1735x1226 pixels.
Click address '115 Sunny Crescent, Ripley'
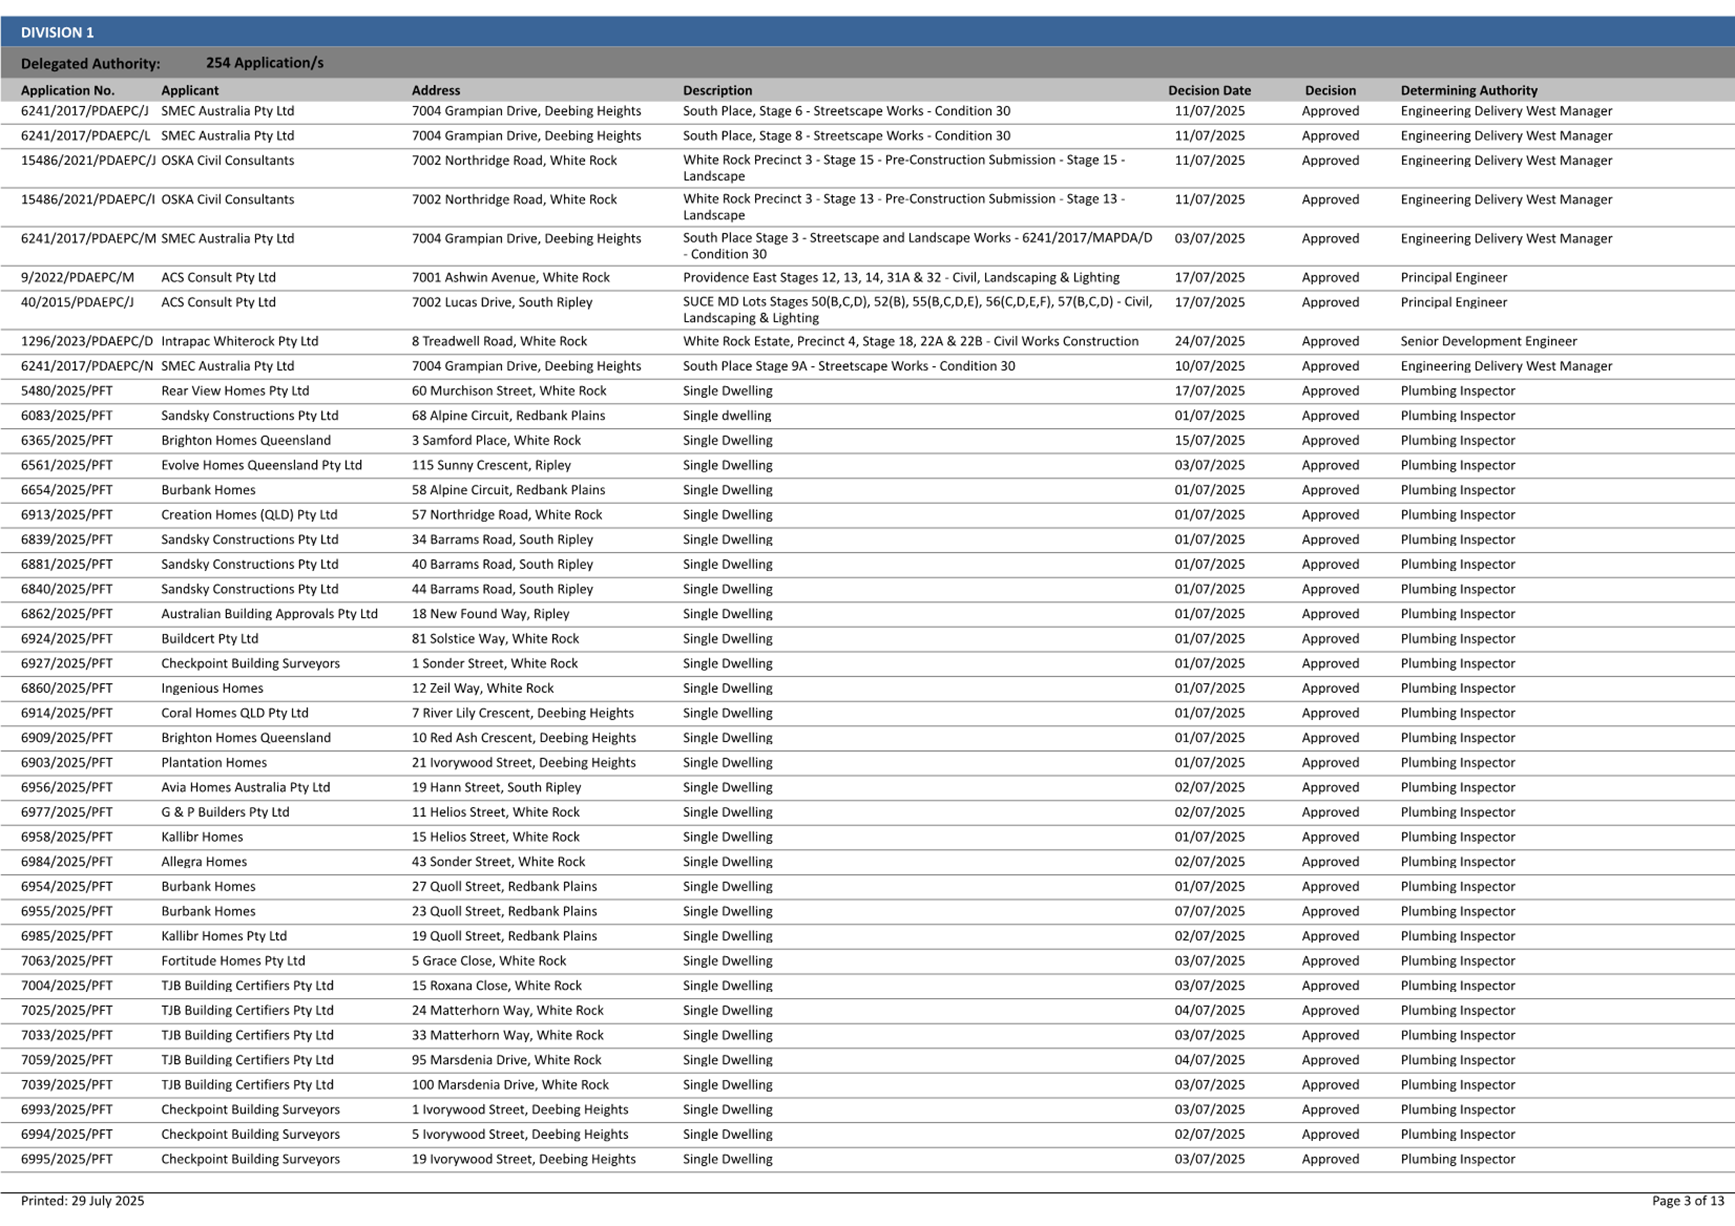[491, 465]
